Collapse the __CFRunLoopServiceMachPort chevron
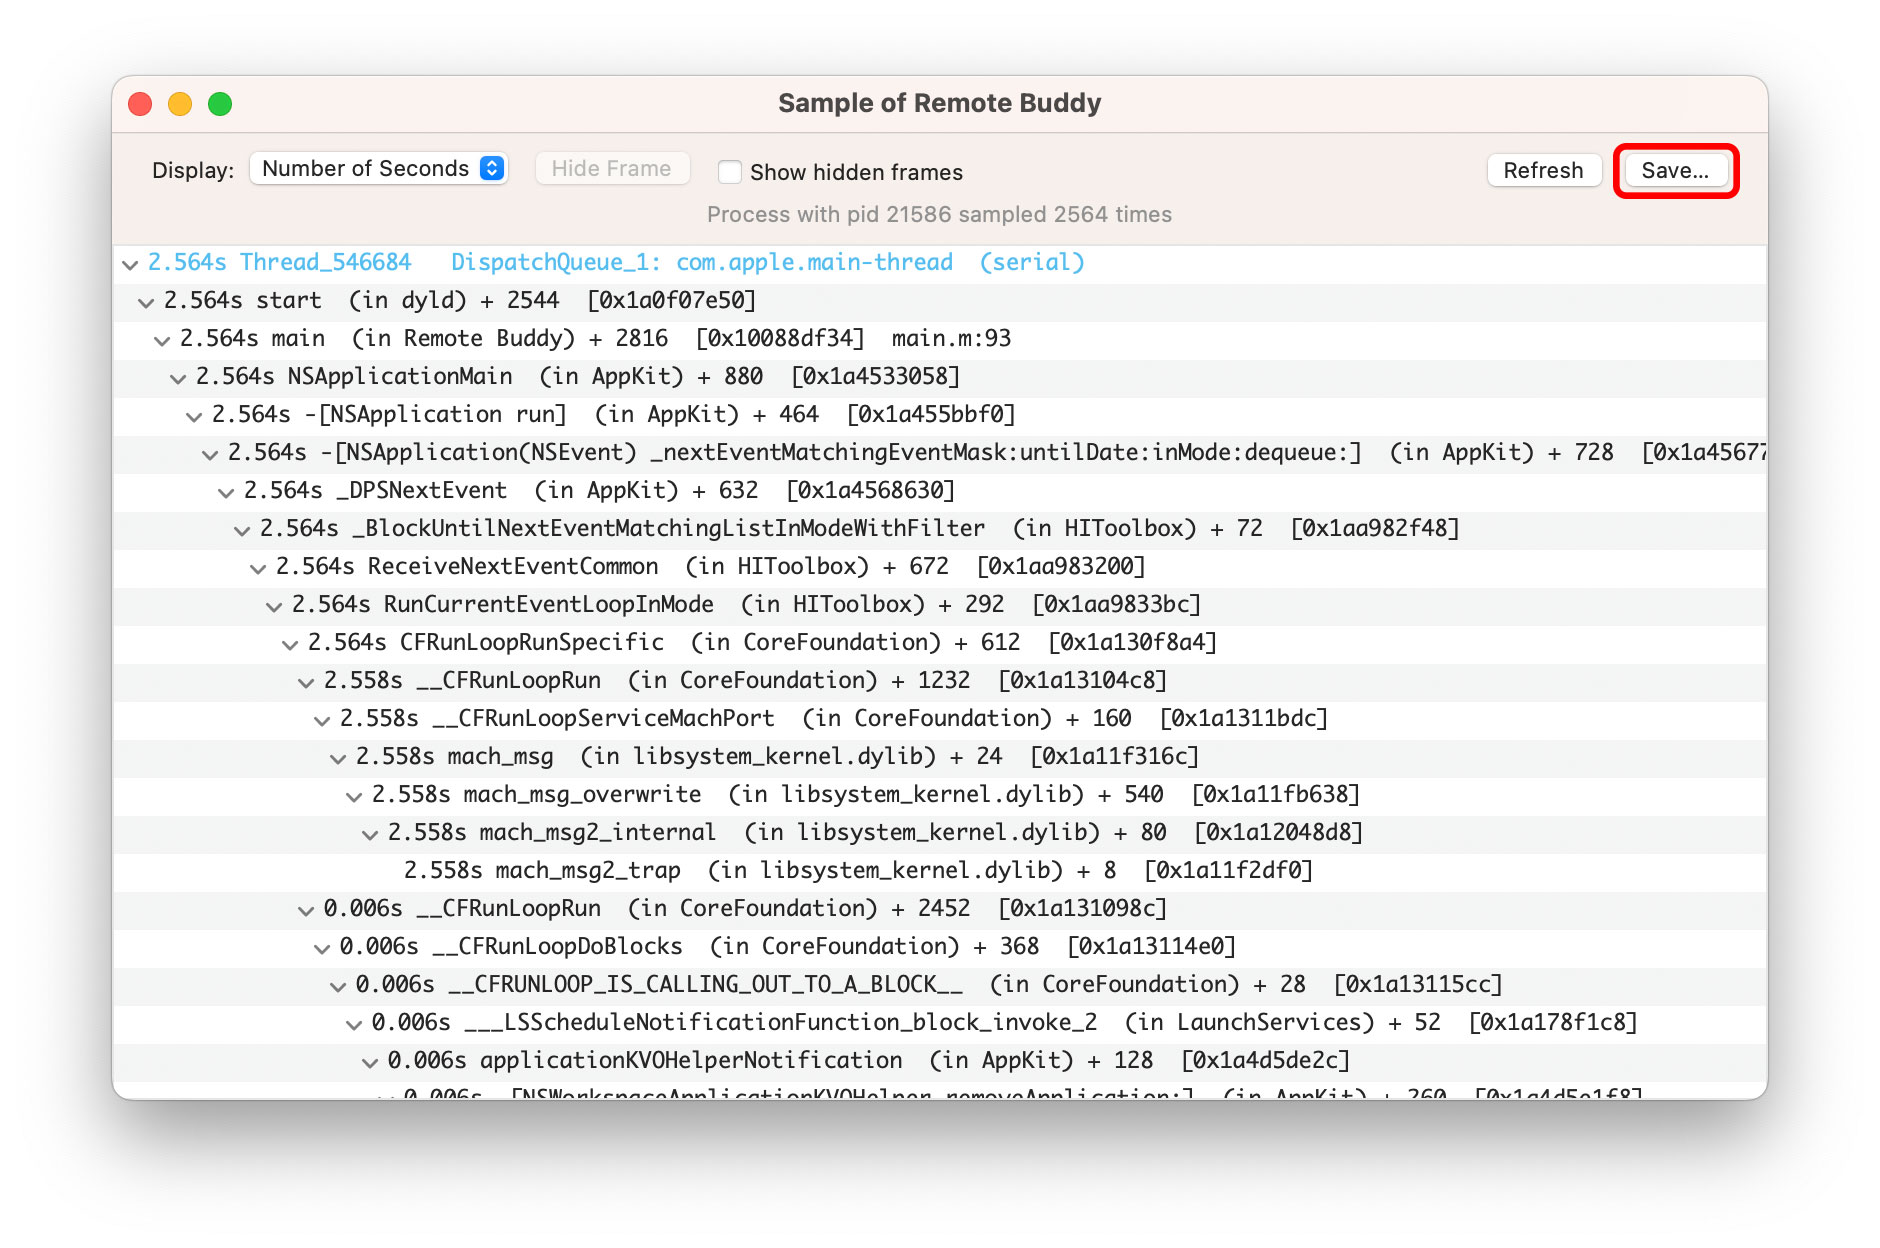Image resolution: width=1880 pixels, height=1248 pixels. coord(322,720)
